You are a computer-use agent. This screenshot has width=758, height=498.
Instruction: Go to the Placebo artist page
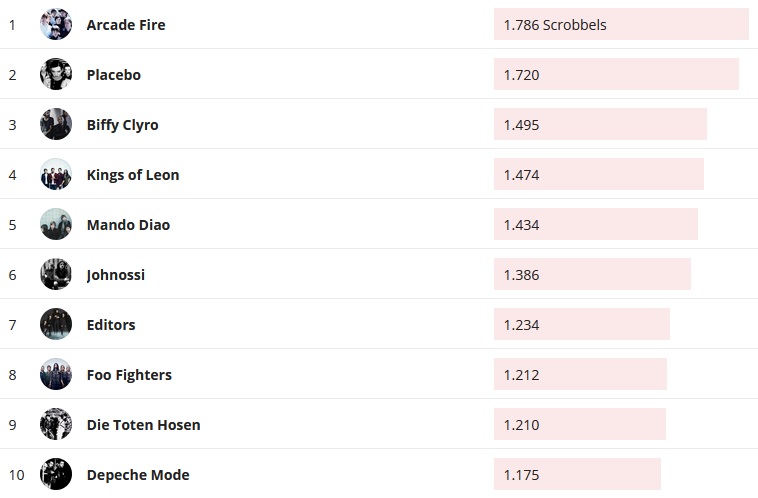point(114,75)
